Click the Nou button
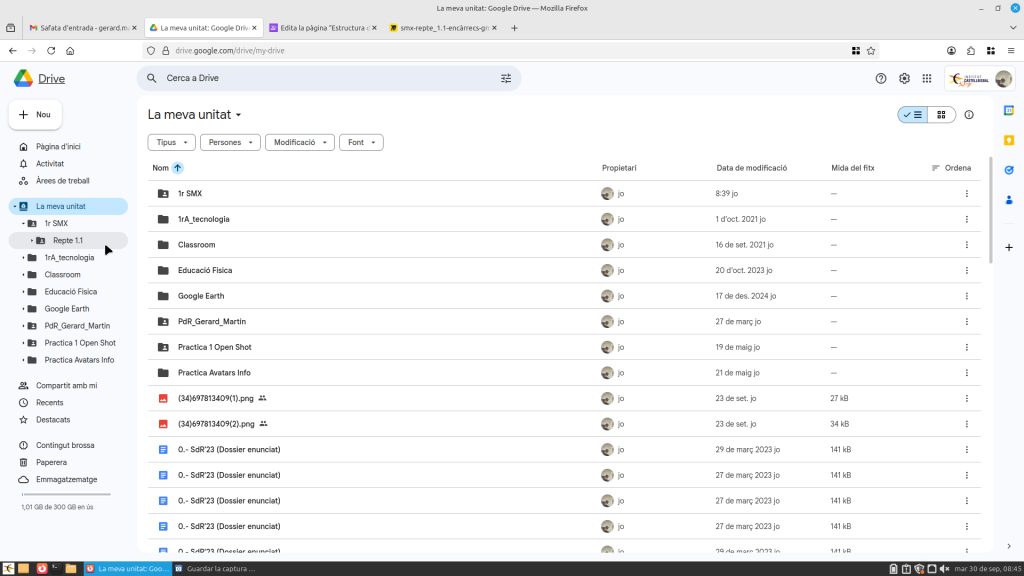The height and width of the screenshot is (576, 1024). [35, 115]
